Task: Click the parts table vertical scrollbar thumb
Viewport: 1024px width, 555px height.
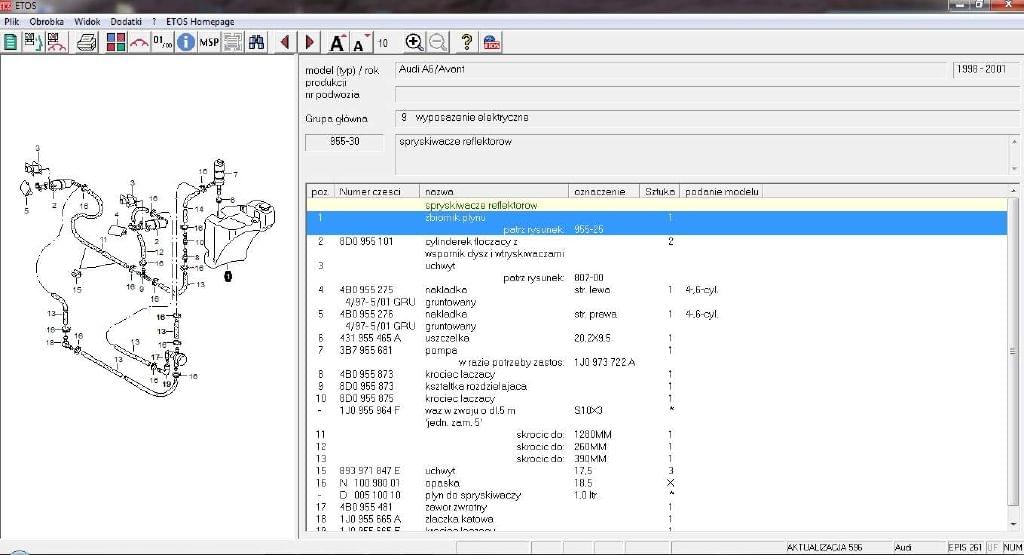Action: tap(1013, 351)
